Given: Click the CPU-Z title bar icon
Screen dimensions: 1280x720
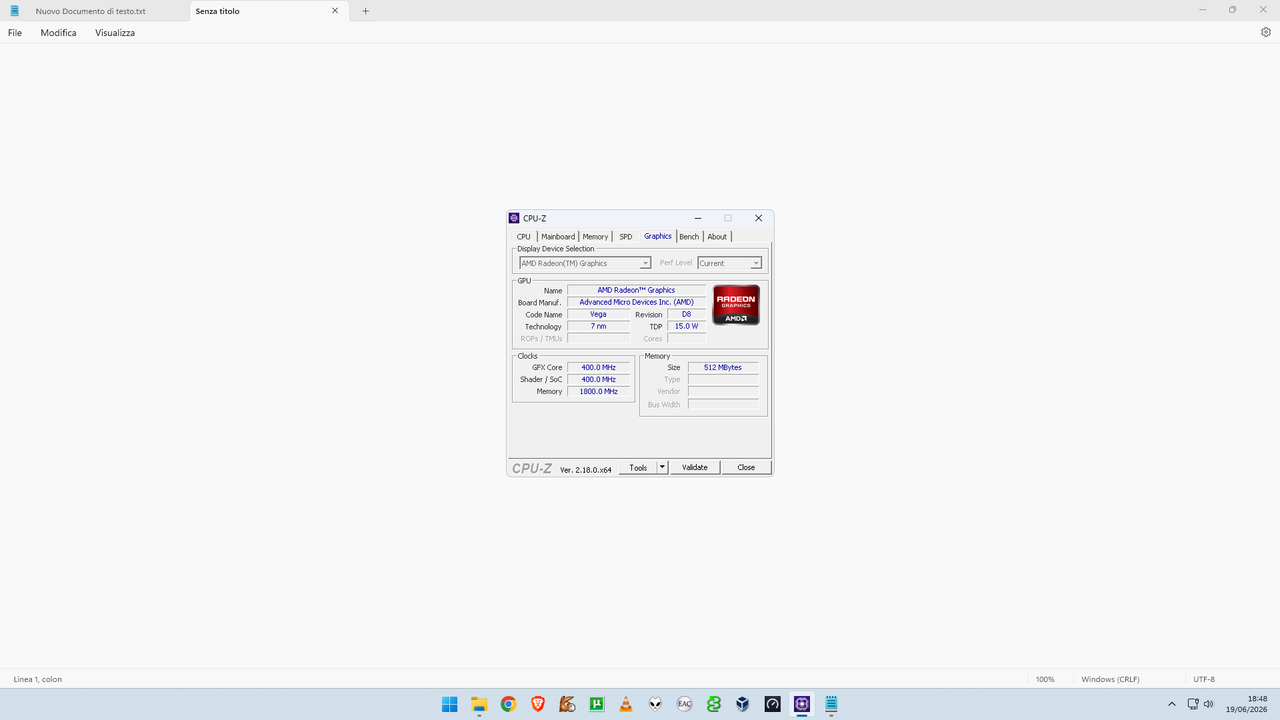Looking at the screenshot, I should coord(514,218).
